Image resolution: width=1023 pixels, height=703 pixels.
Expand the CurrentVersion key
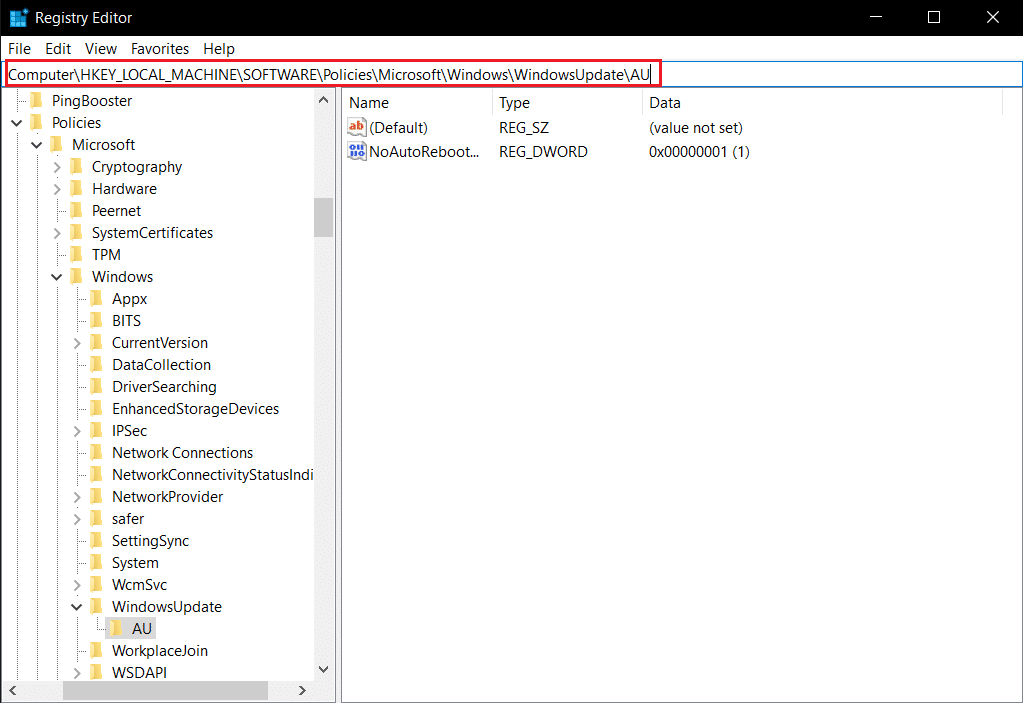[77, 343]
